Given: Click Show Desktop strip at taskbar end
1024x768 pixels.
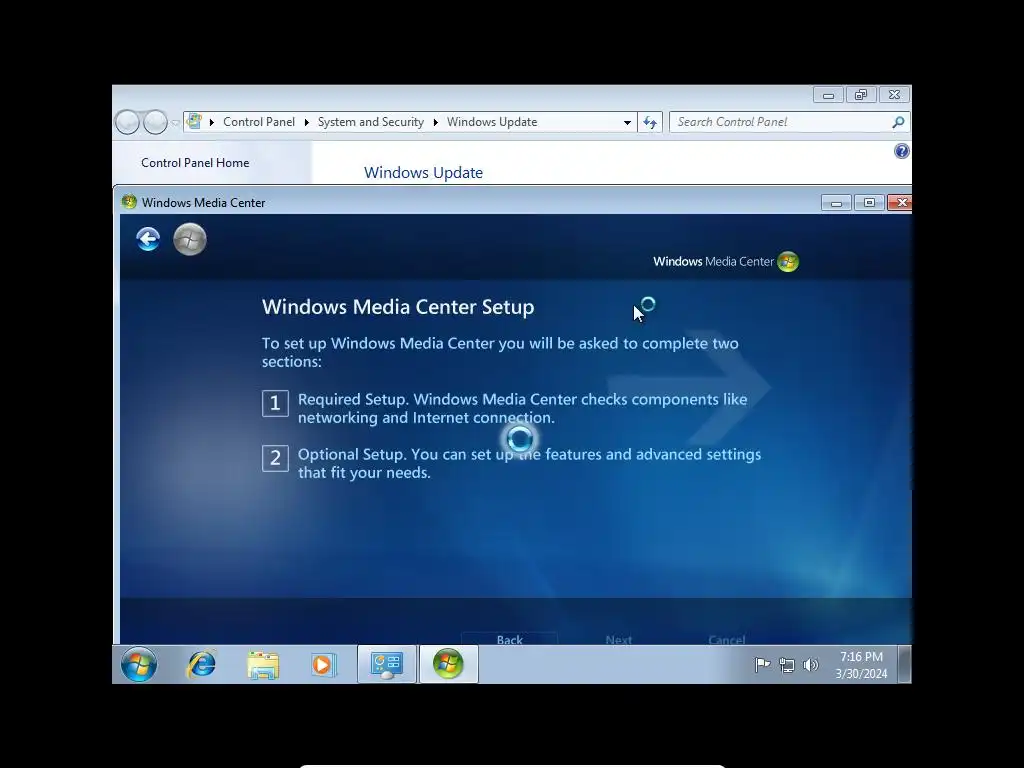Looking at the screenshot, I should click(904, 664).
